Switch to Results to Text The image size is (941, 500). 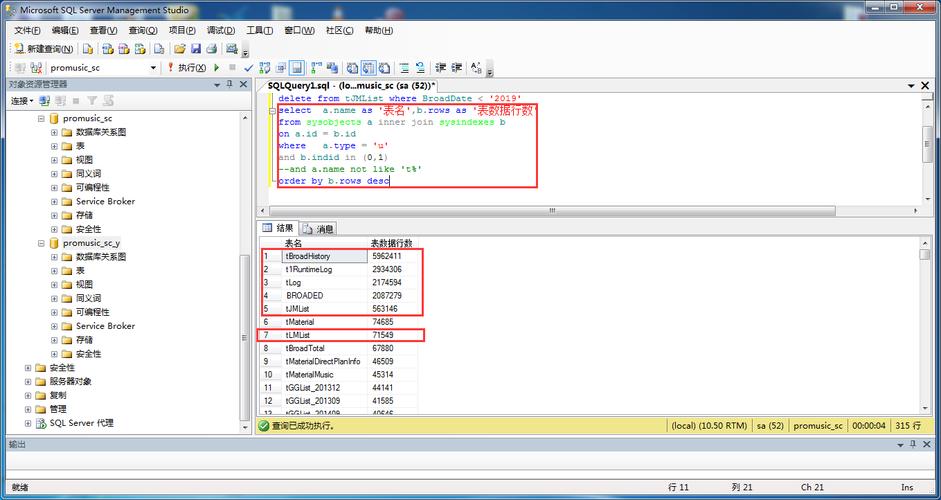click(353, 68)
